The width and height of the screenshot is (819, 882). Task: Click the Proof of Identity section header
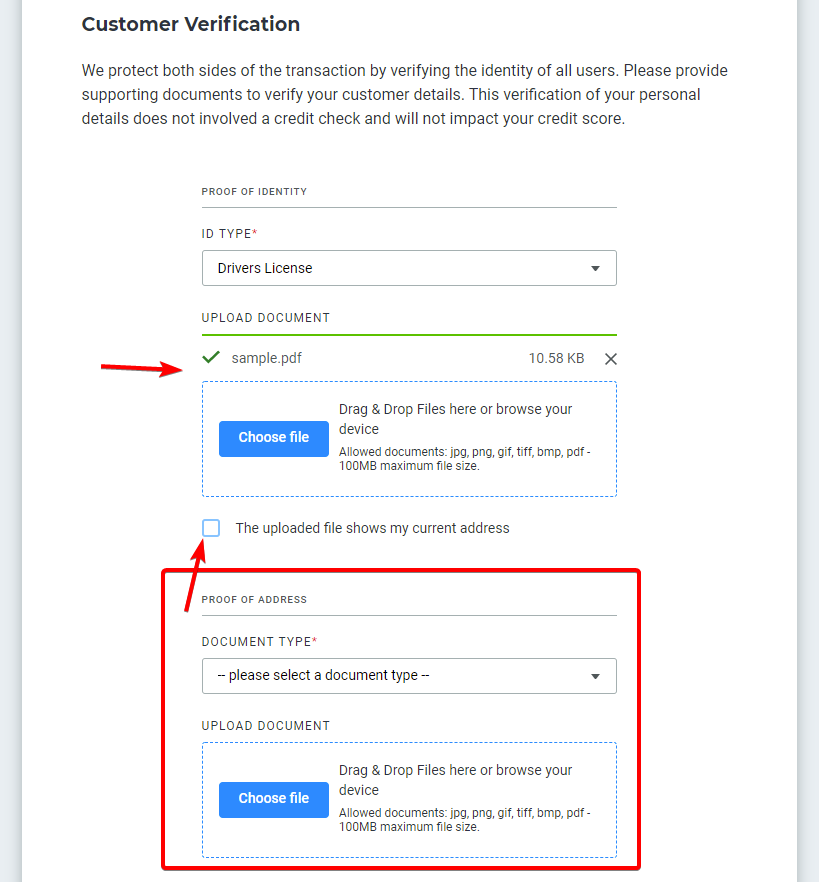[x=254, y=192]
